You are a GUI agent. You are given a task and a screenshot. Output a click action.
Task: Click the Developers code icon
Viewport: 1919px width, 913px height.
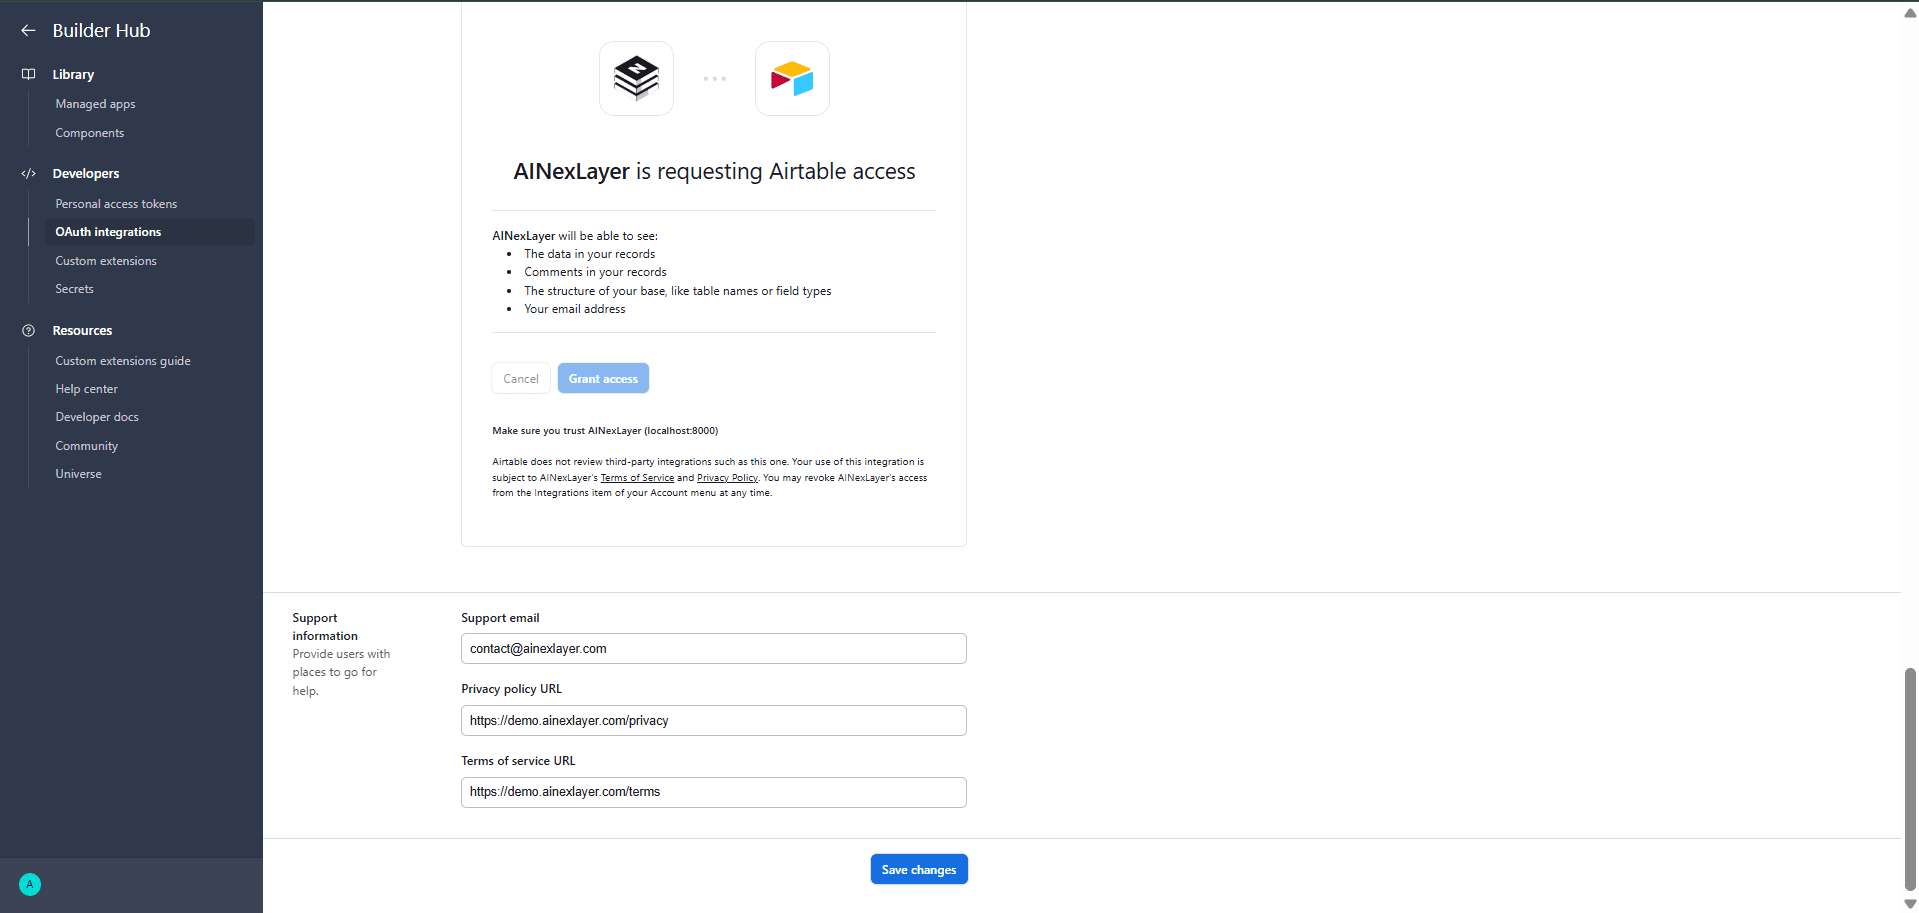point(28,173)
